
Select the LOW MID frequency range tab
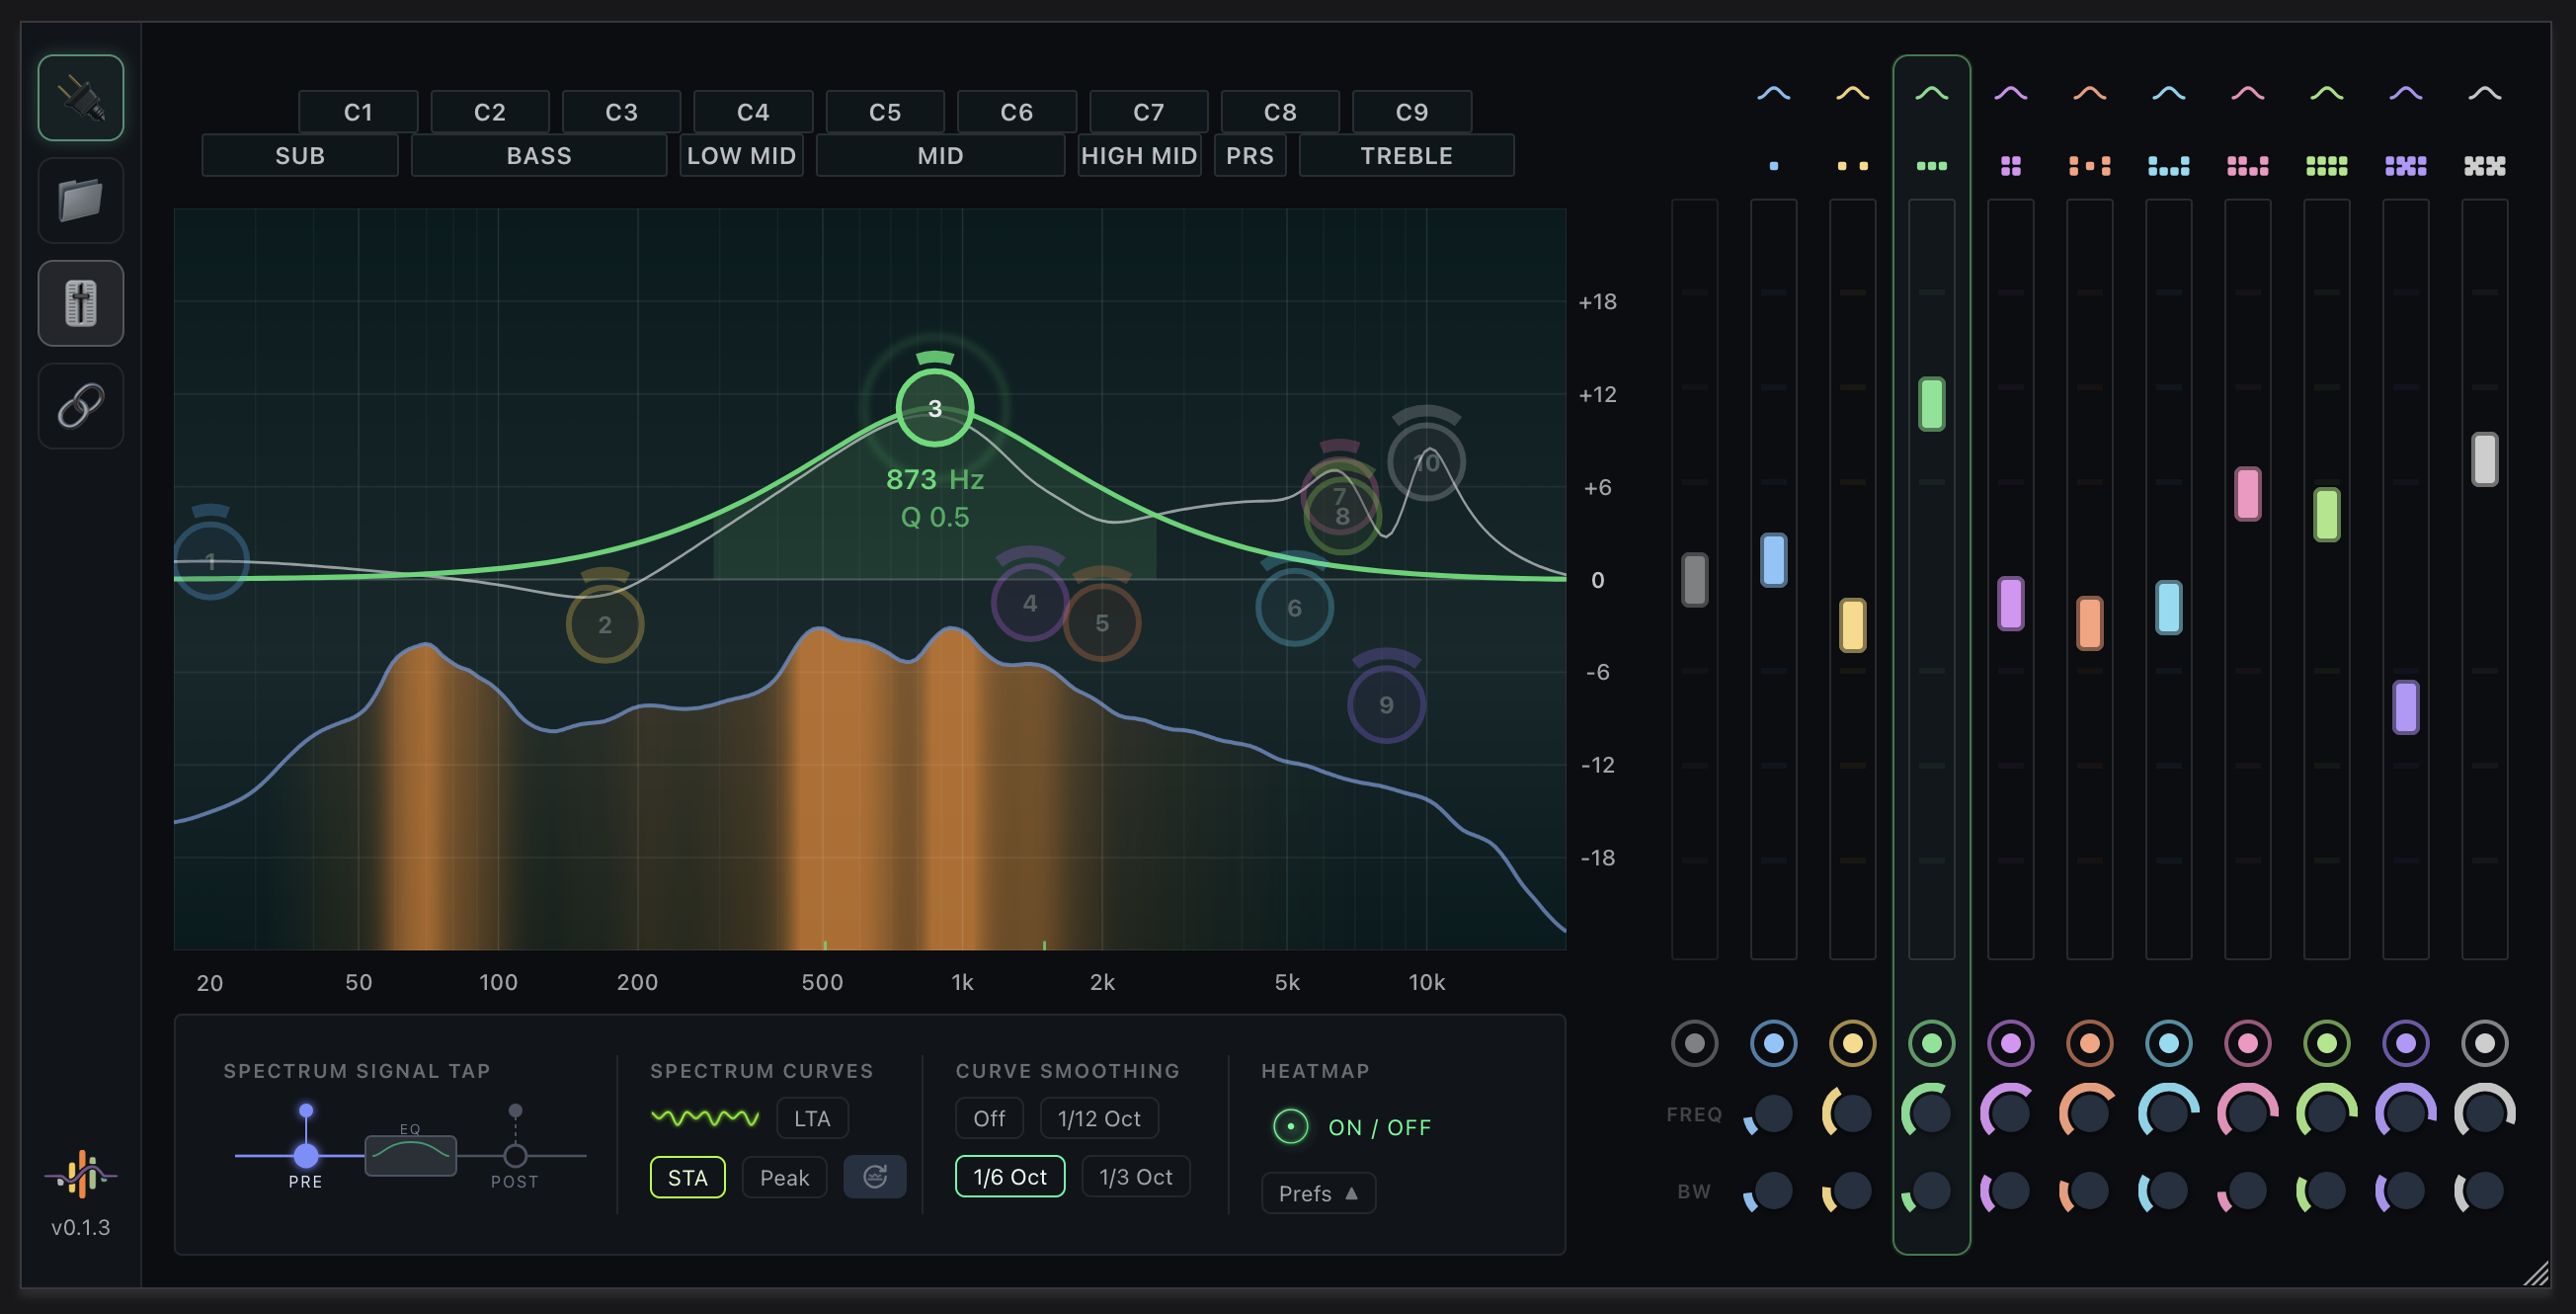pyautogui.click(x=741, y=156)
